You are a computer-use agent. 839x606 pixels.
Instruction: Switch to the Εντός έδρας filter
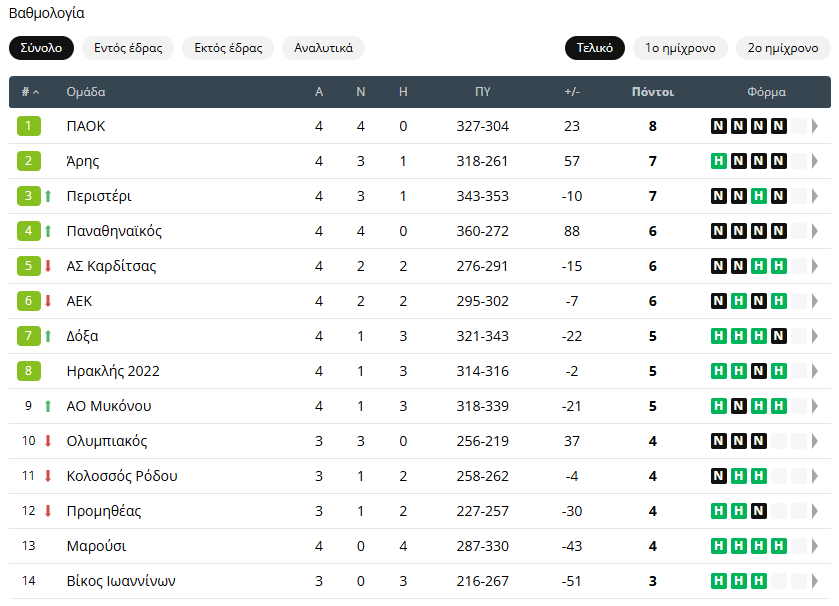point(128,48)
